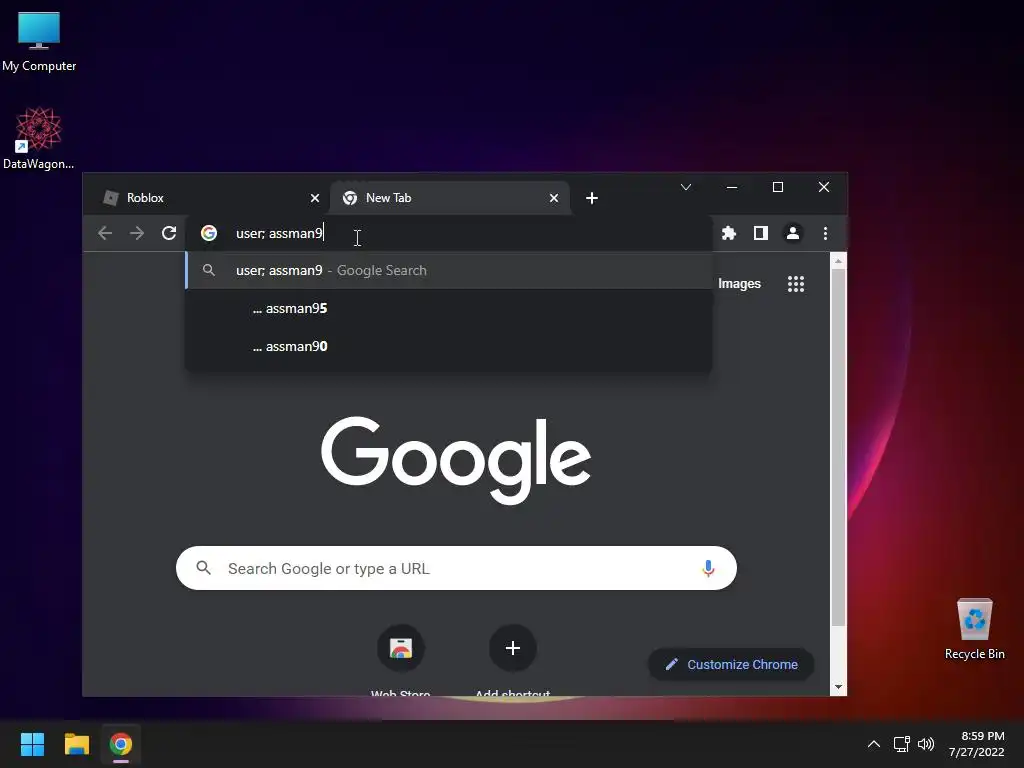Viewport: 1024px width, 768px height.
Task: Start voice search with microphone icon
Action: pyautogui.click(x=708, y=568)
